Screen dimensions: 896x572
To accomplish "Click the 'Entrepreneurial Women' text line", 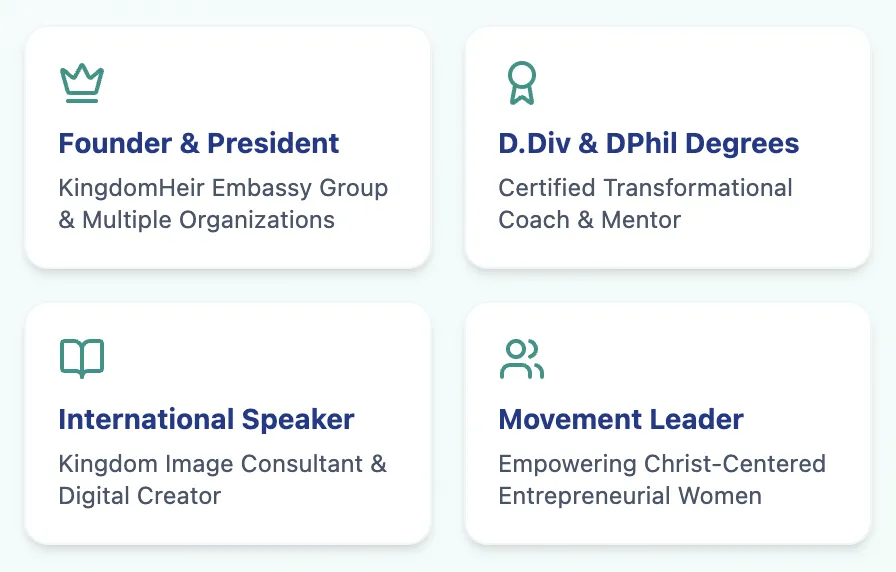I will [630, 496].
